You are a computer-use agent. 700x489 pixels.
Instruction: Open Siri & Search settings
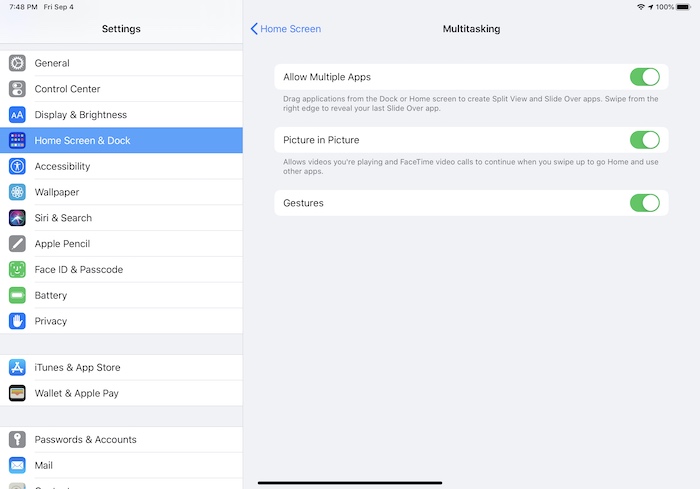click(121, 218)
